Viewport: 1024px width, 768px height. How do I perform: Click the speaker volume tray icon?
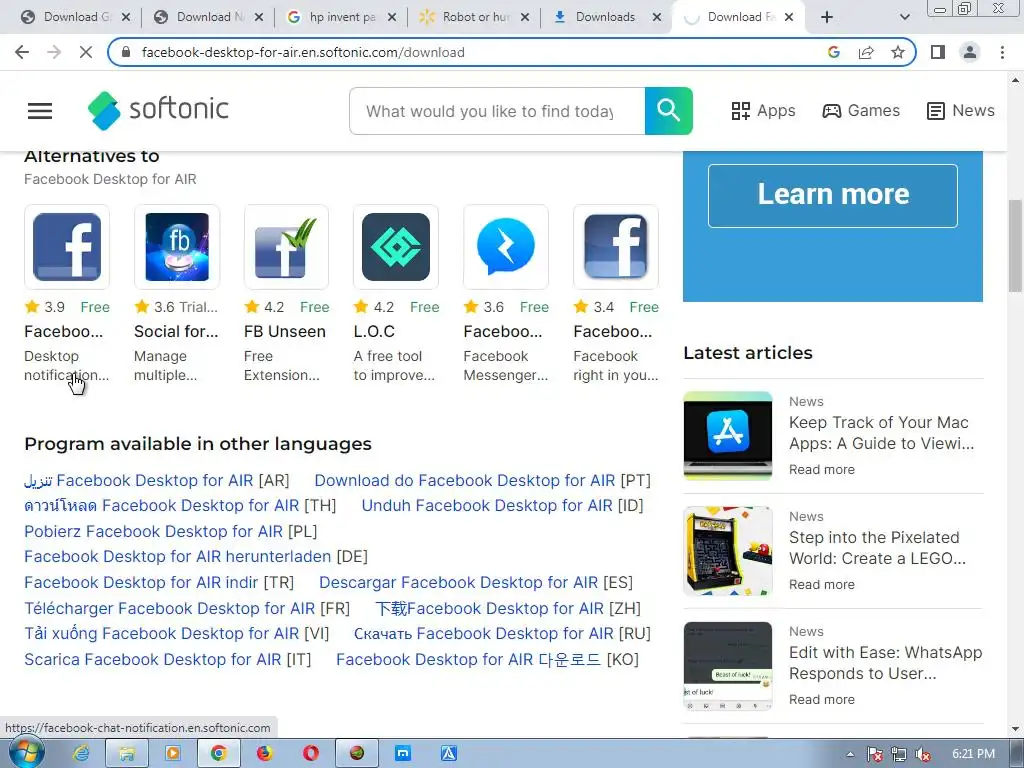coord(922,754)
